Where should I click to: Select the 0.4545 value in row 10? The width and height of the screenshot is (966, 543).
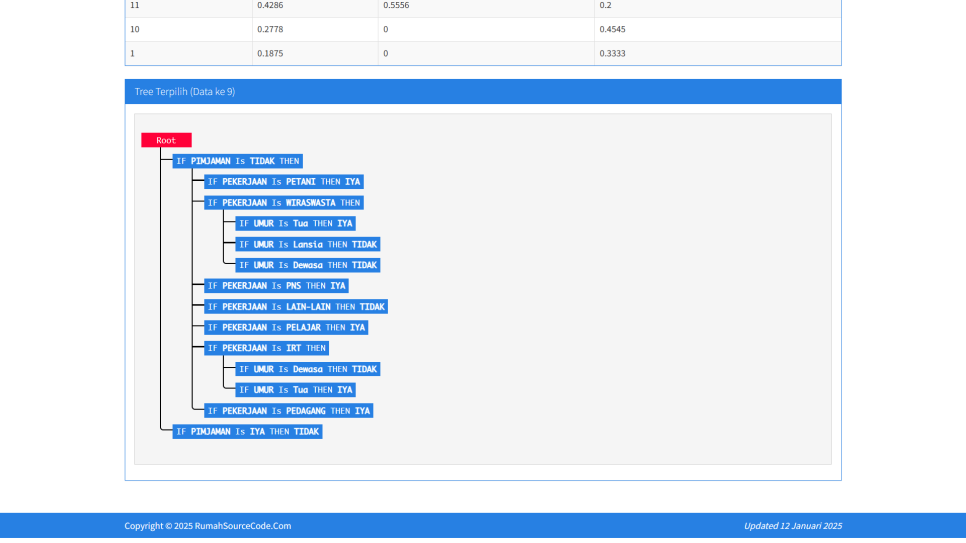612,29
